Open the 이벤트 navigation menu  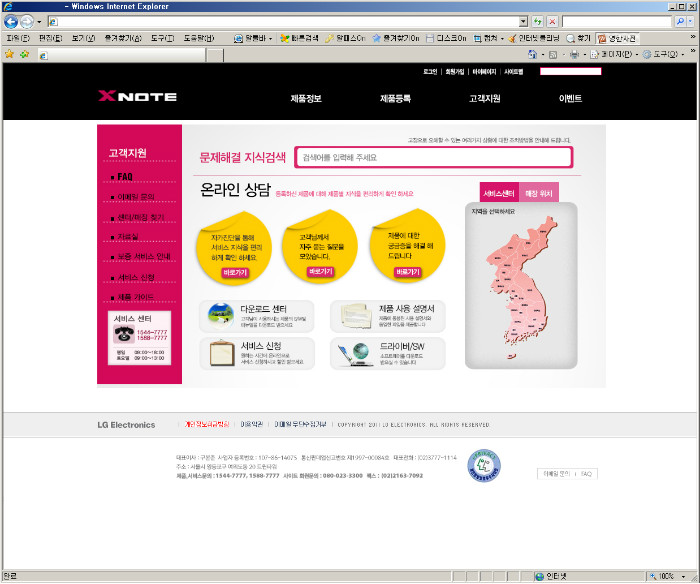click(x=570, y=98)
